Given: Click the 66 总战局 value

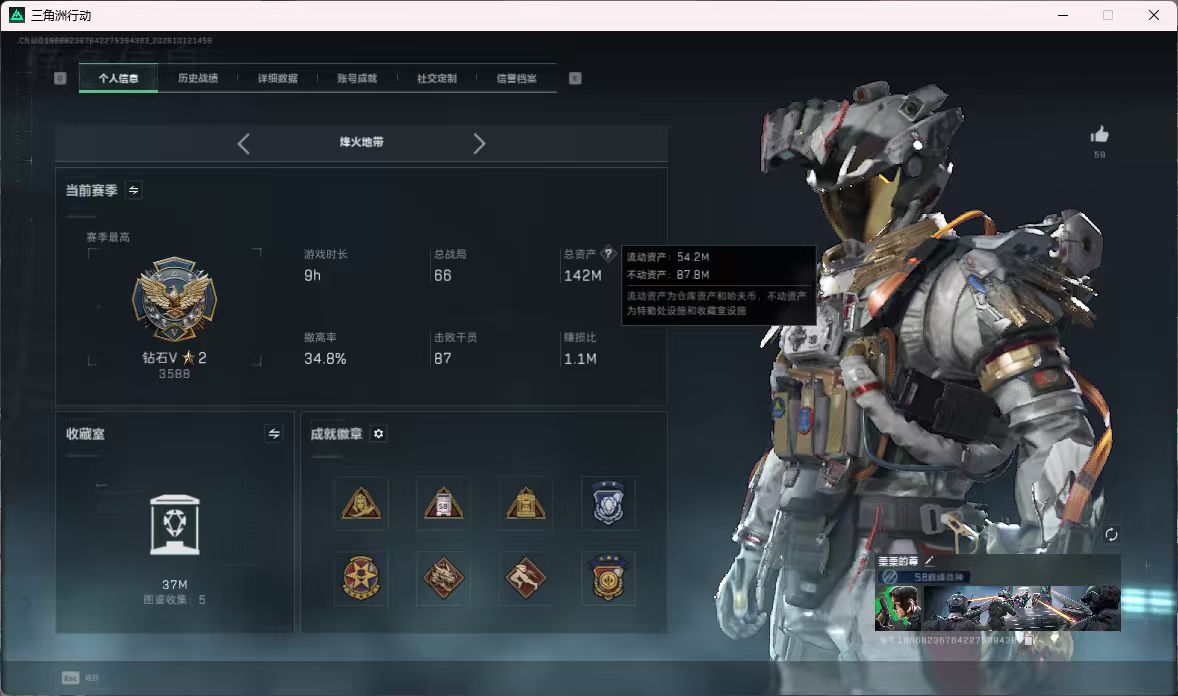Looking at the screenshot, I should coord(443,276).
